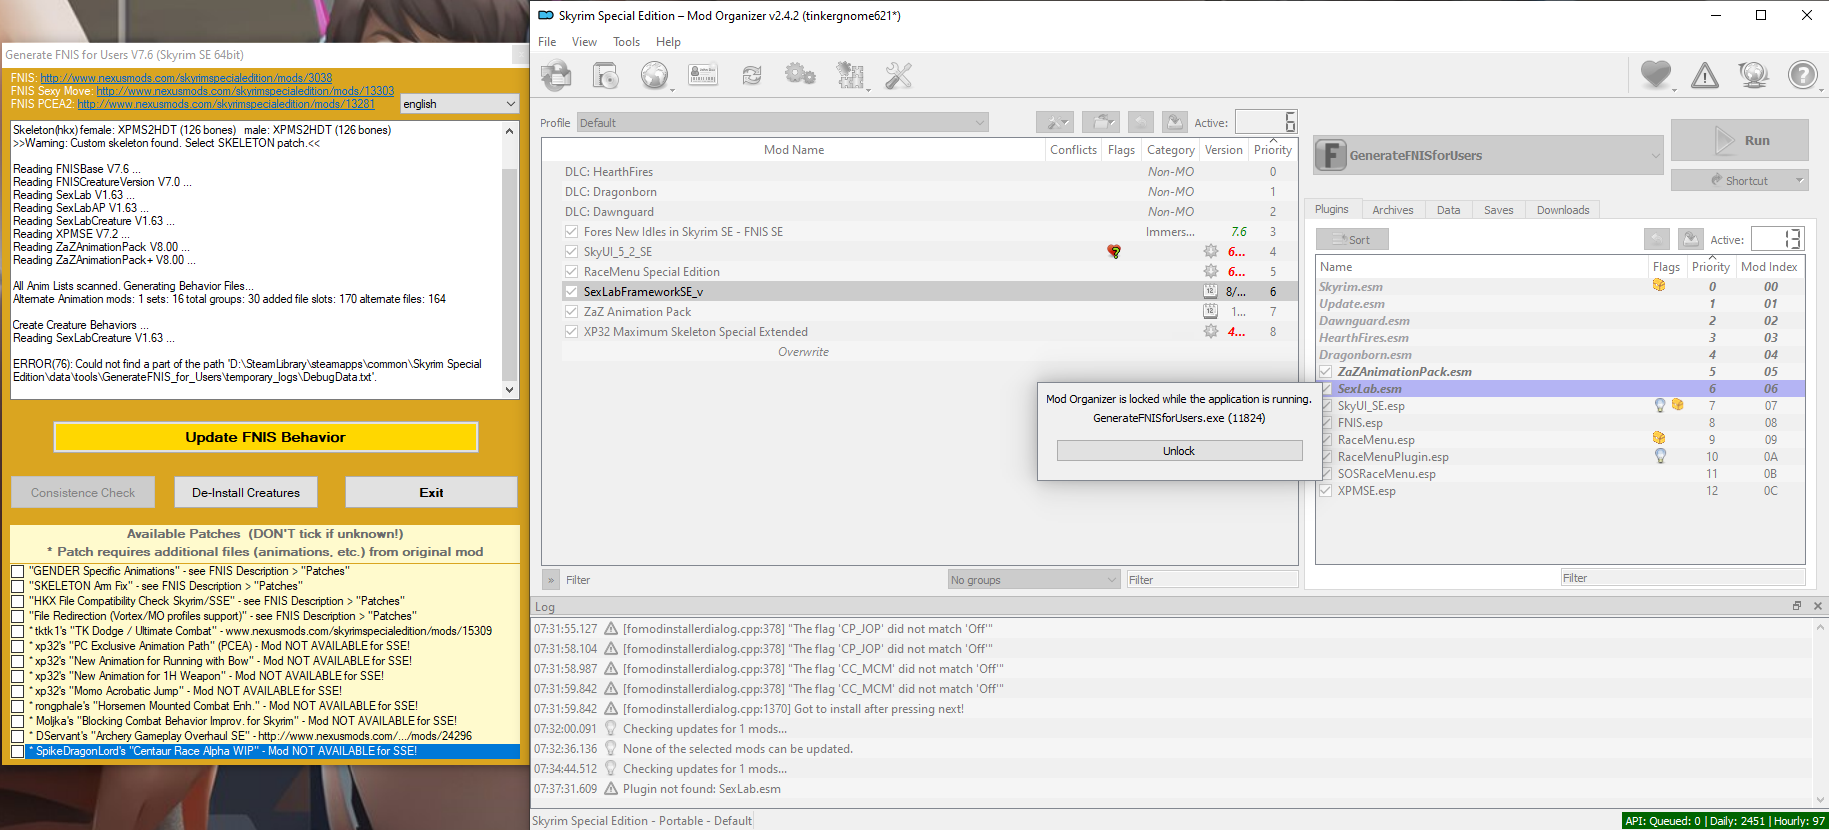The height and width of the screenshot is (830, 1829).
Task: Sort the plugins by Mod Index column header
Action: 1768,267
